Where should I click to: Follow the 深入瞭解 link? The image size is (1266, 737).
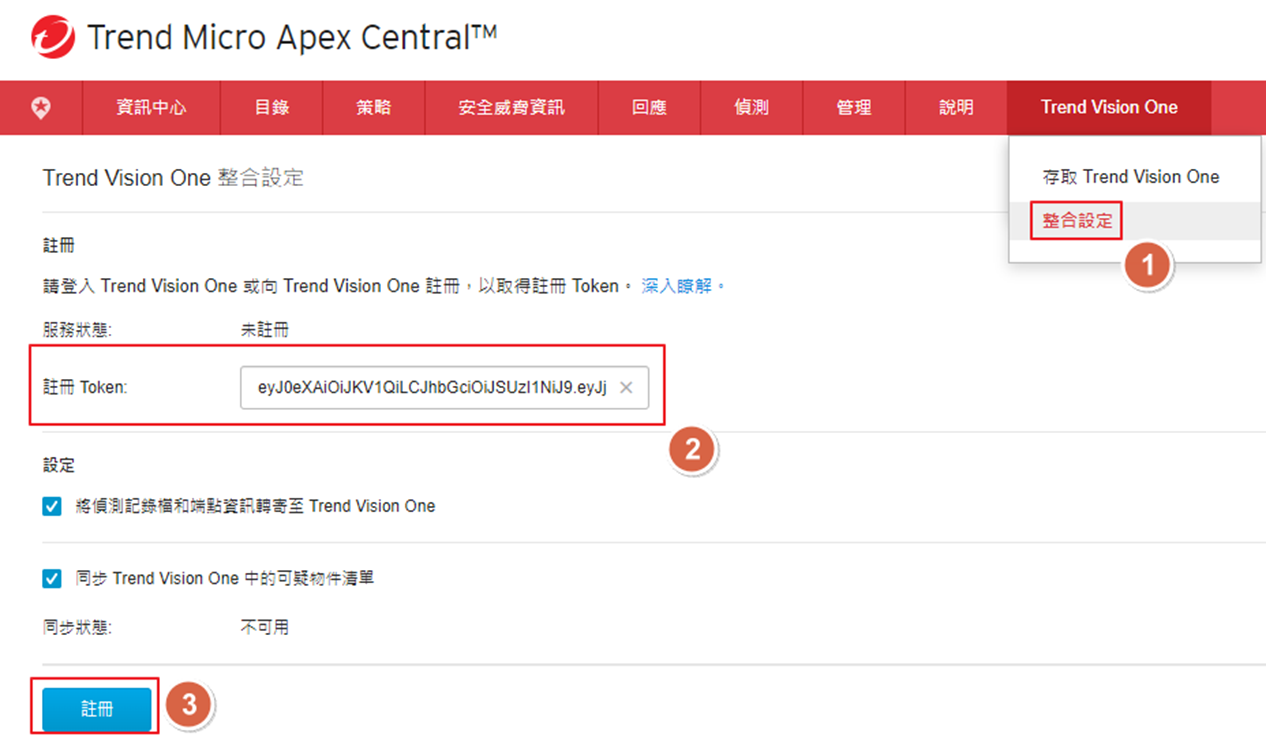(x=677, y=286)
